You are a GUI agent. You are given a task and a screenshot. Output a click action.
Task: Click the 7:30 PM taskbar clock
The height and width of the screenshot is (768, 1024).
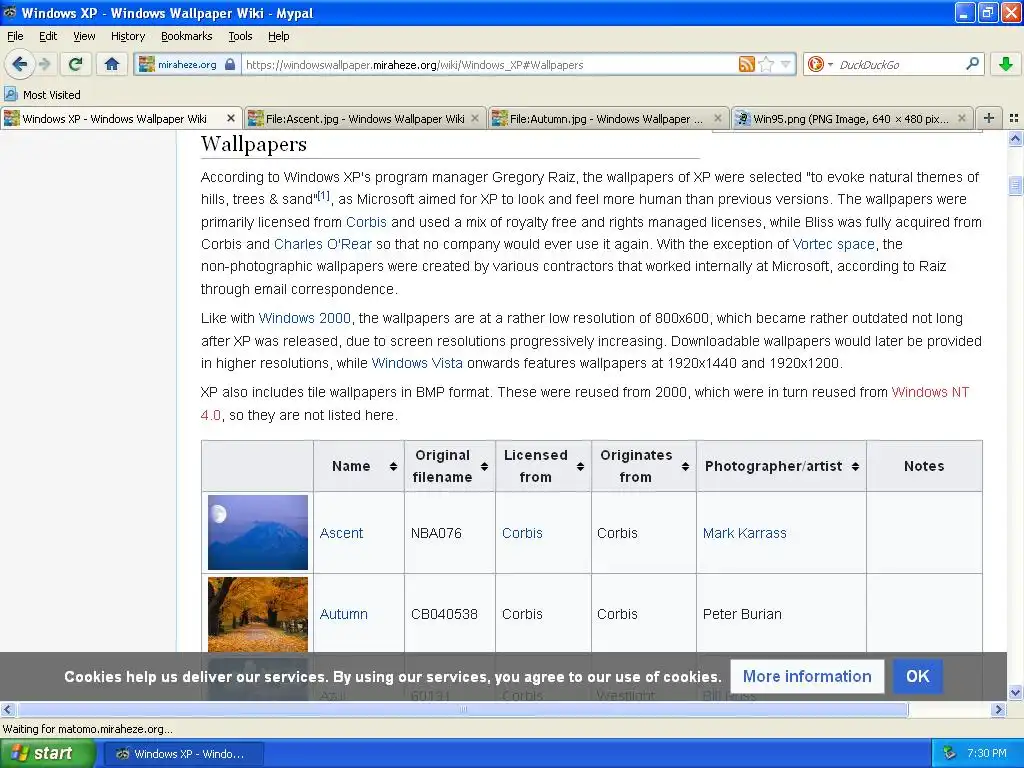(x=987, y=754)
